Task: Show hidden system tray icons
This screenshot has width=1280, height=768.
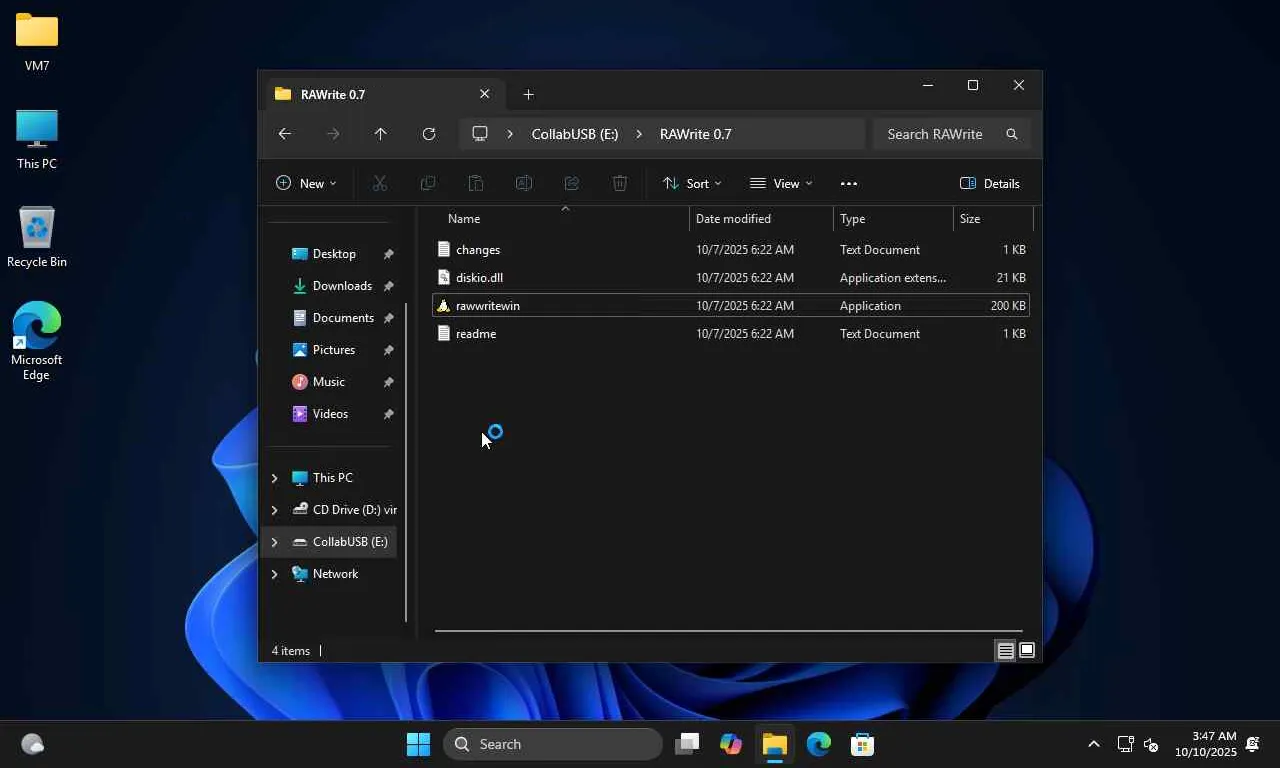Action: (x=1093, y=744)
